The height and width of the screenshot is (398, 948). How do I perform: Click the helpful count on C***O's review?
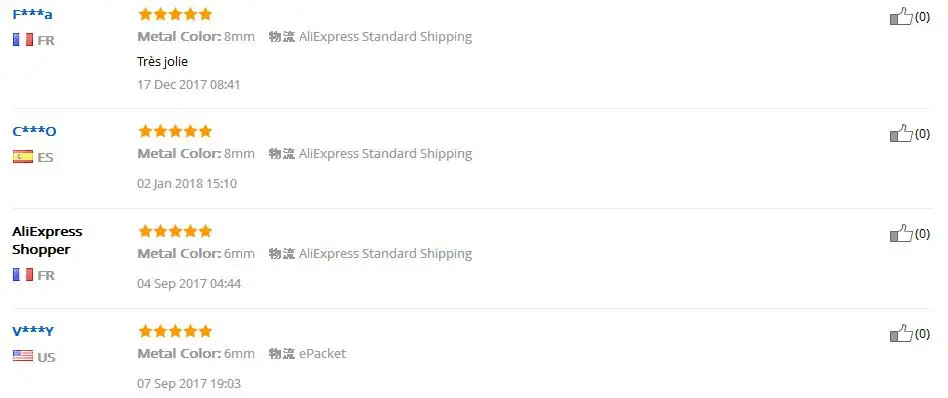tap(922, 134)
